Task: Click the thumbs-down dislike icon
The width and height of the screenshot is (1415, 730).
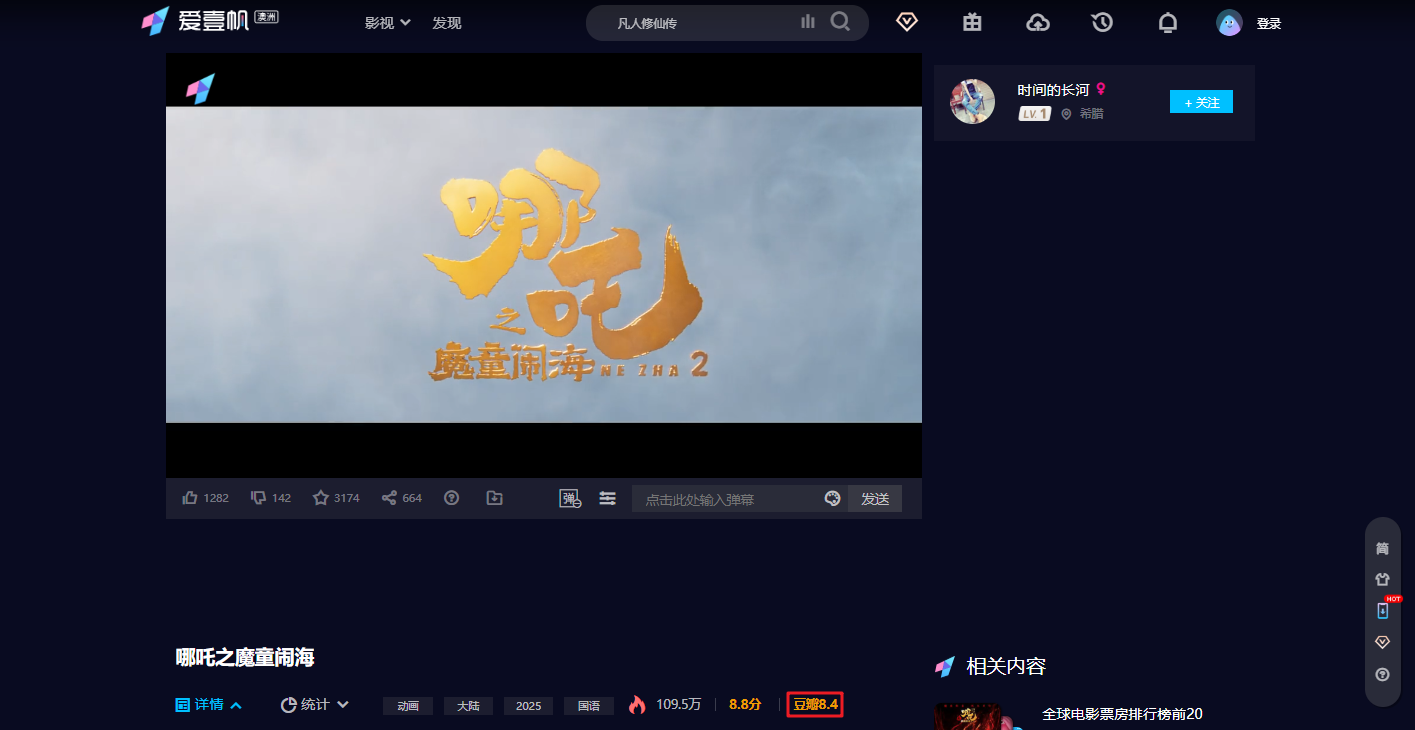Action: coord(258,498)
